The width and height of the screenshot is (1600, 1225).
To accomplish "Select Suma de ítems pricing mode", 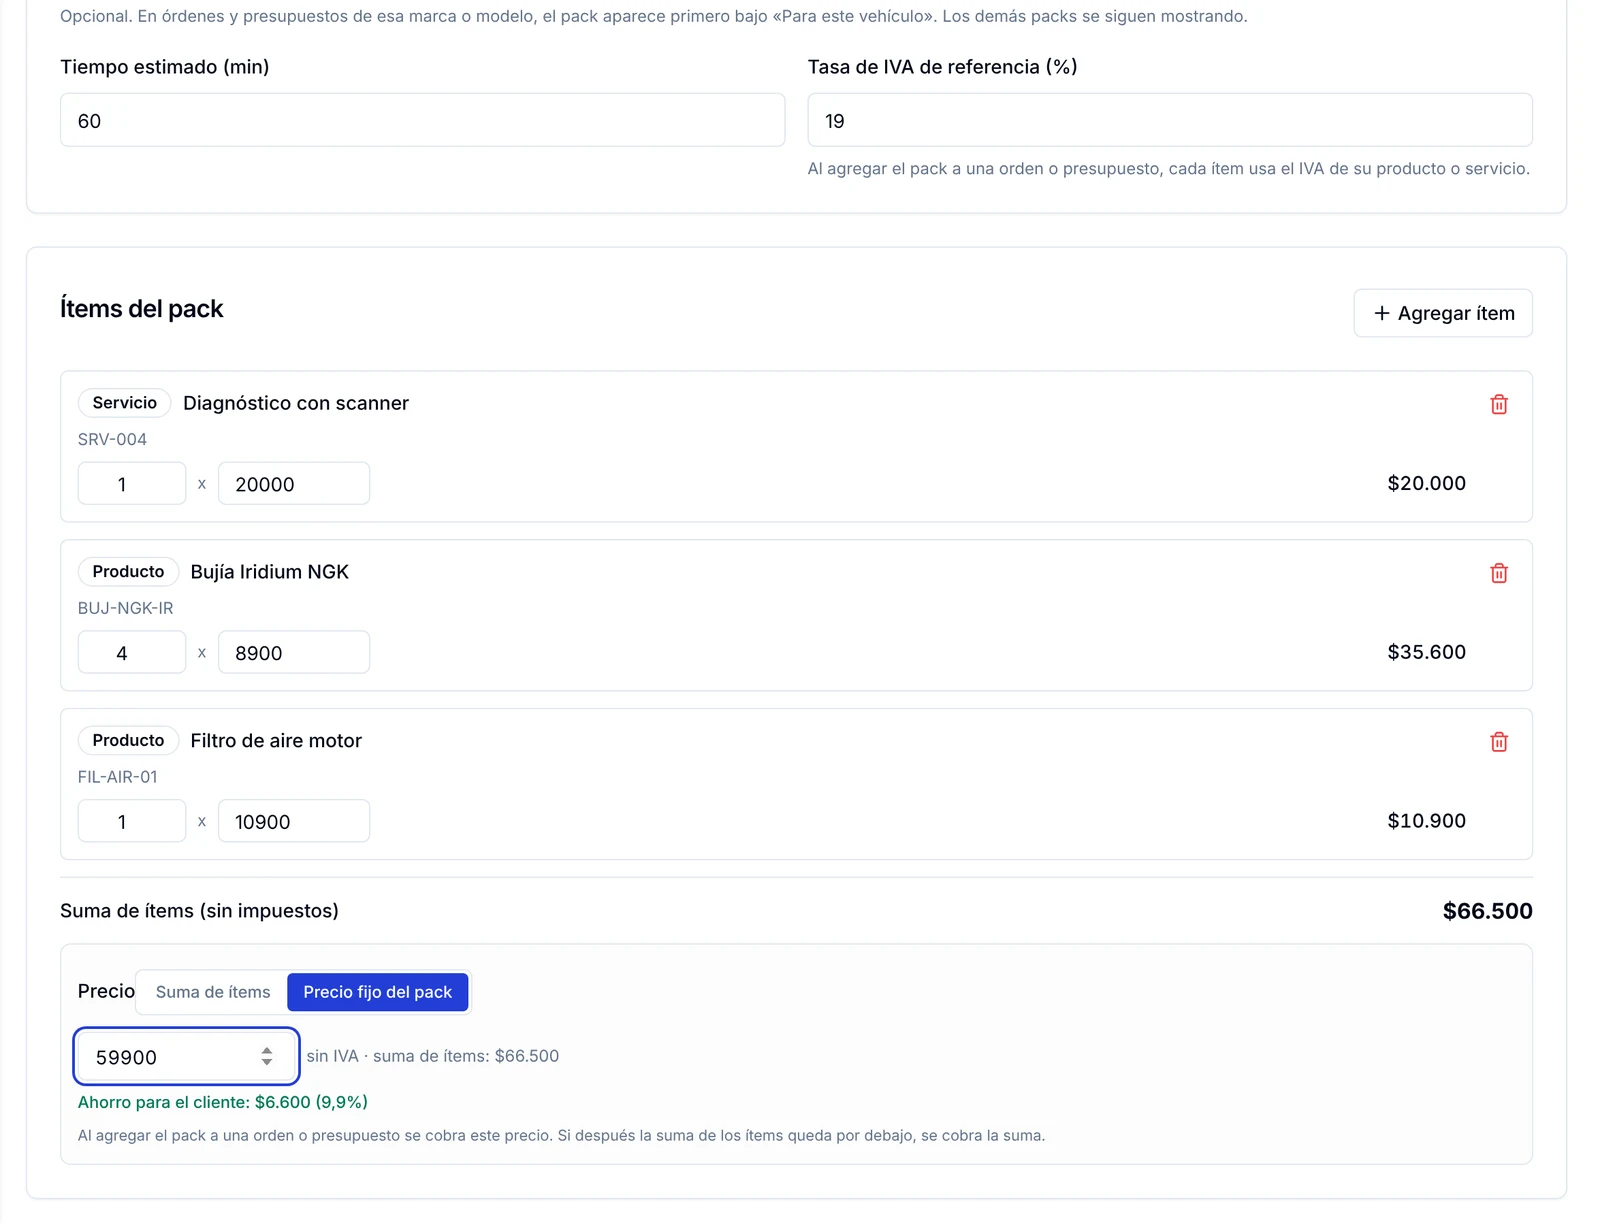I will tap(213, 992).
